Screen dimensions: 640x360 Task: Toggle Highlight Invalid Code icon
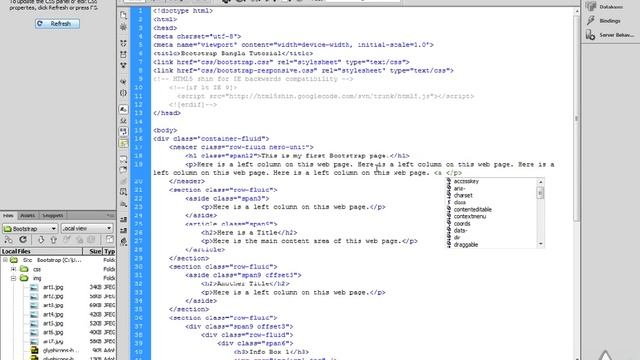coord(123,120)
